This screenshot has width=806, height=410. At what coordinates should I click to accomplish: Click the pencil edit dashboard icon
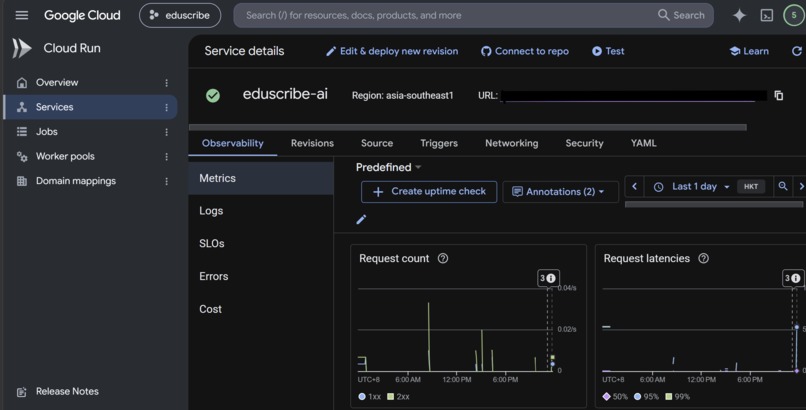pyautogui.click(x=361, y=219)
